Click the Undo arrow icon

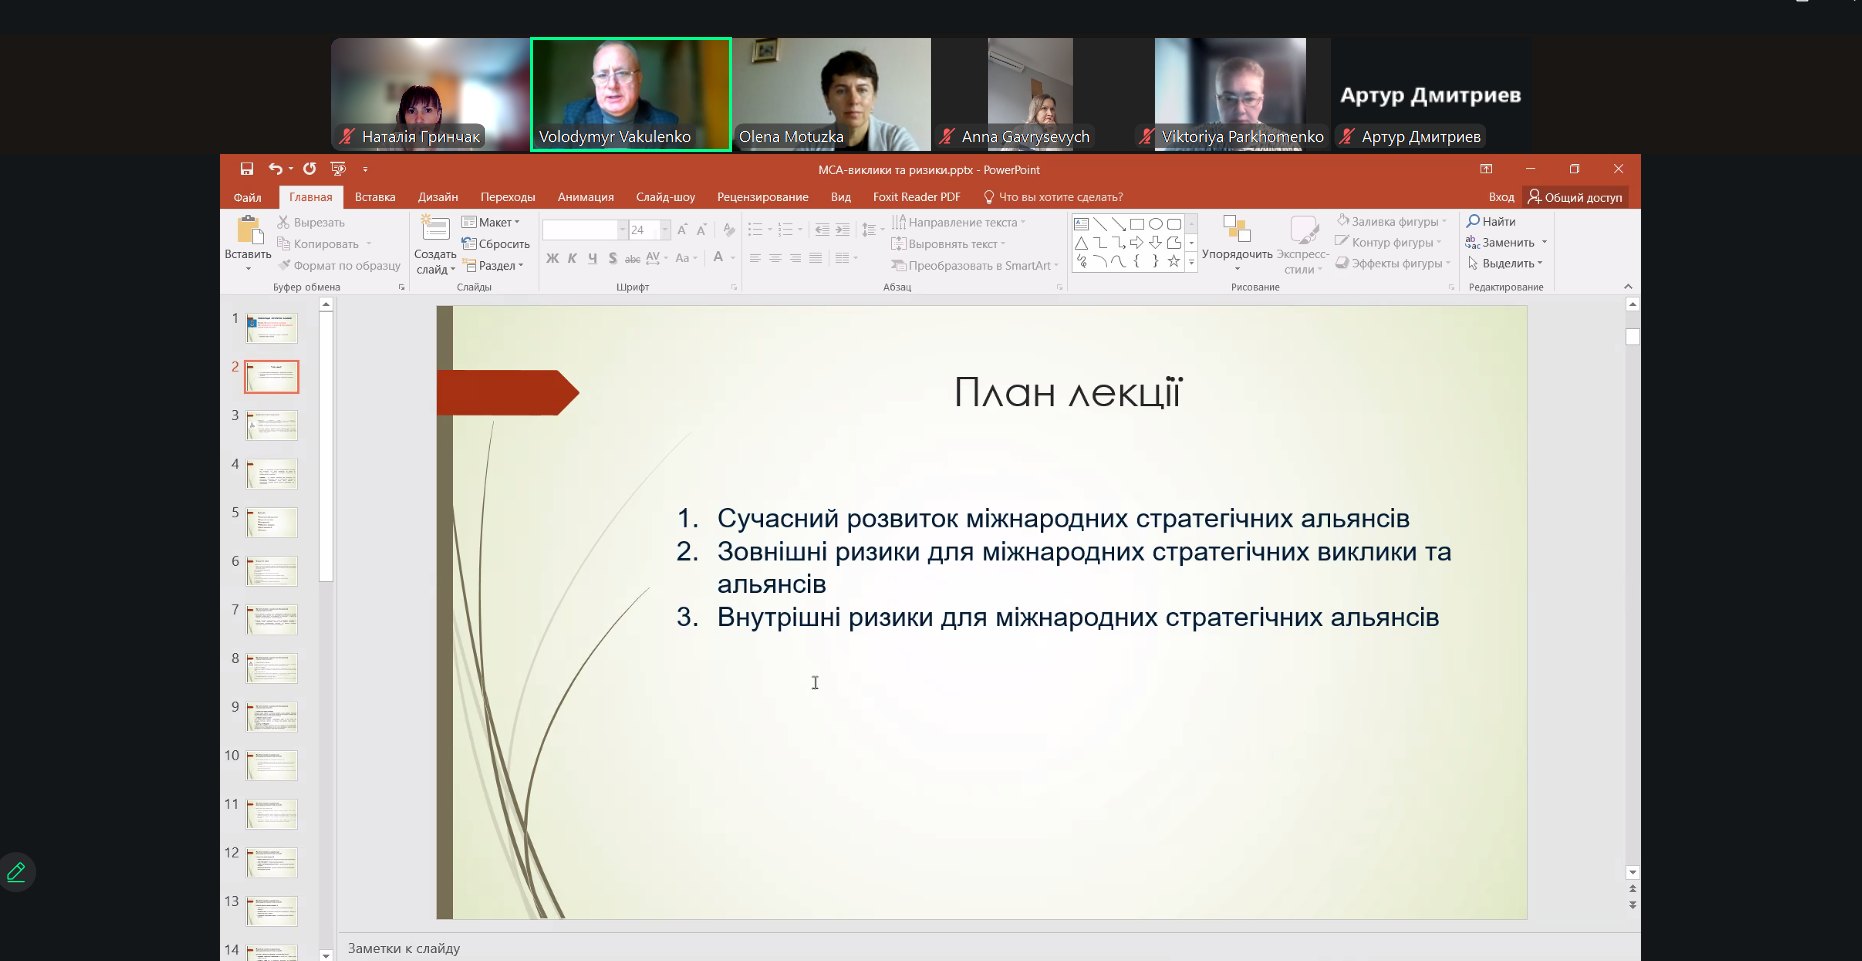pos(275,169)
